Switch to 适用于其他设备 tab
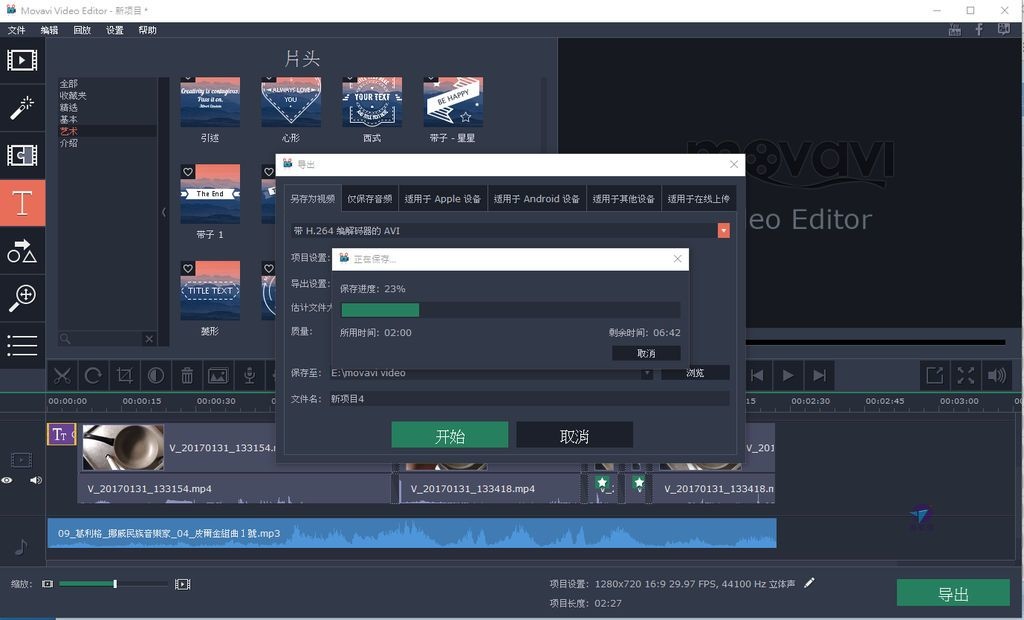1024x620 pixels. (623, 199)
